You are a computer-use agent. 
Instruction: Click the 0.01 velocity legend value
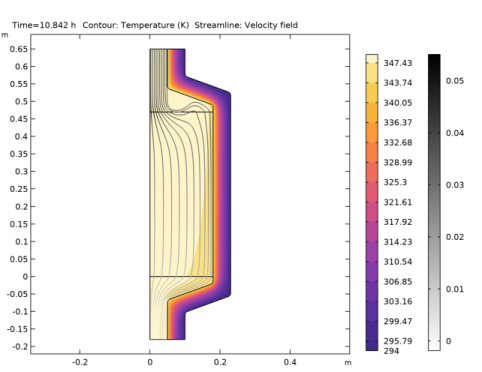coord(455,289)
